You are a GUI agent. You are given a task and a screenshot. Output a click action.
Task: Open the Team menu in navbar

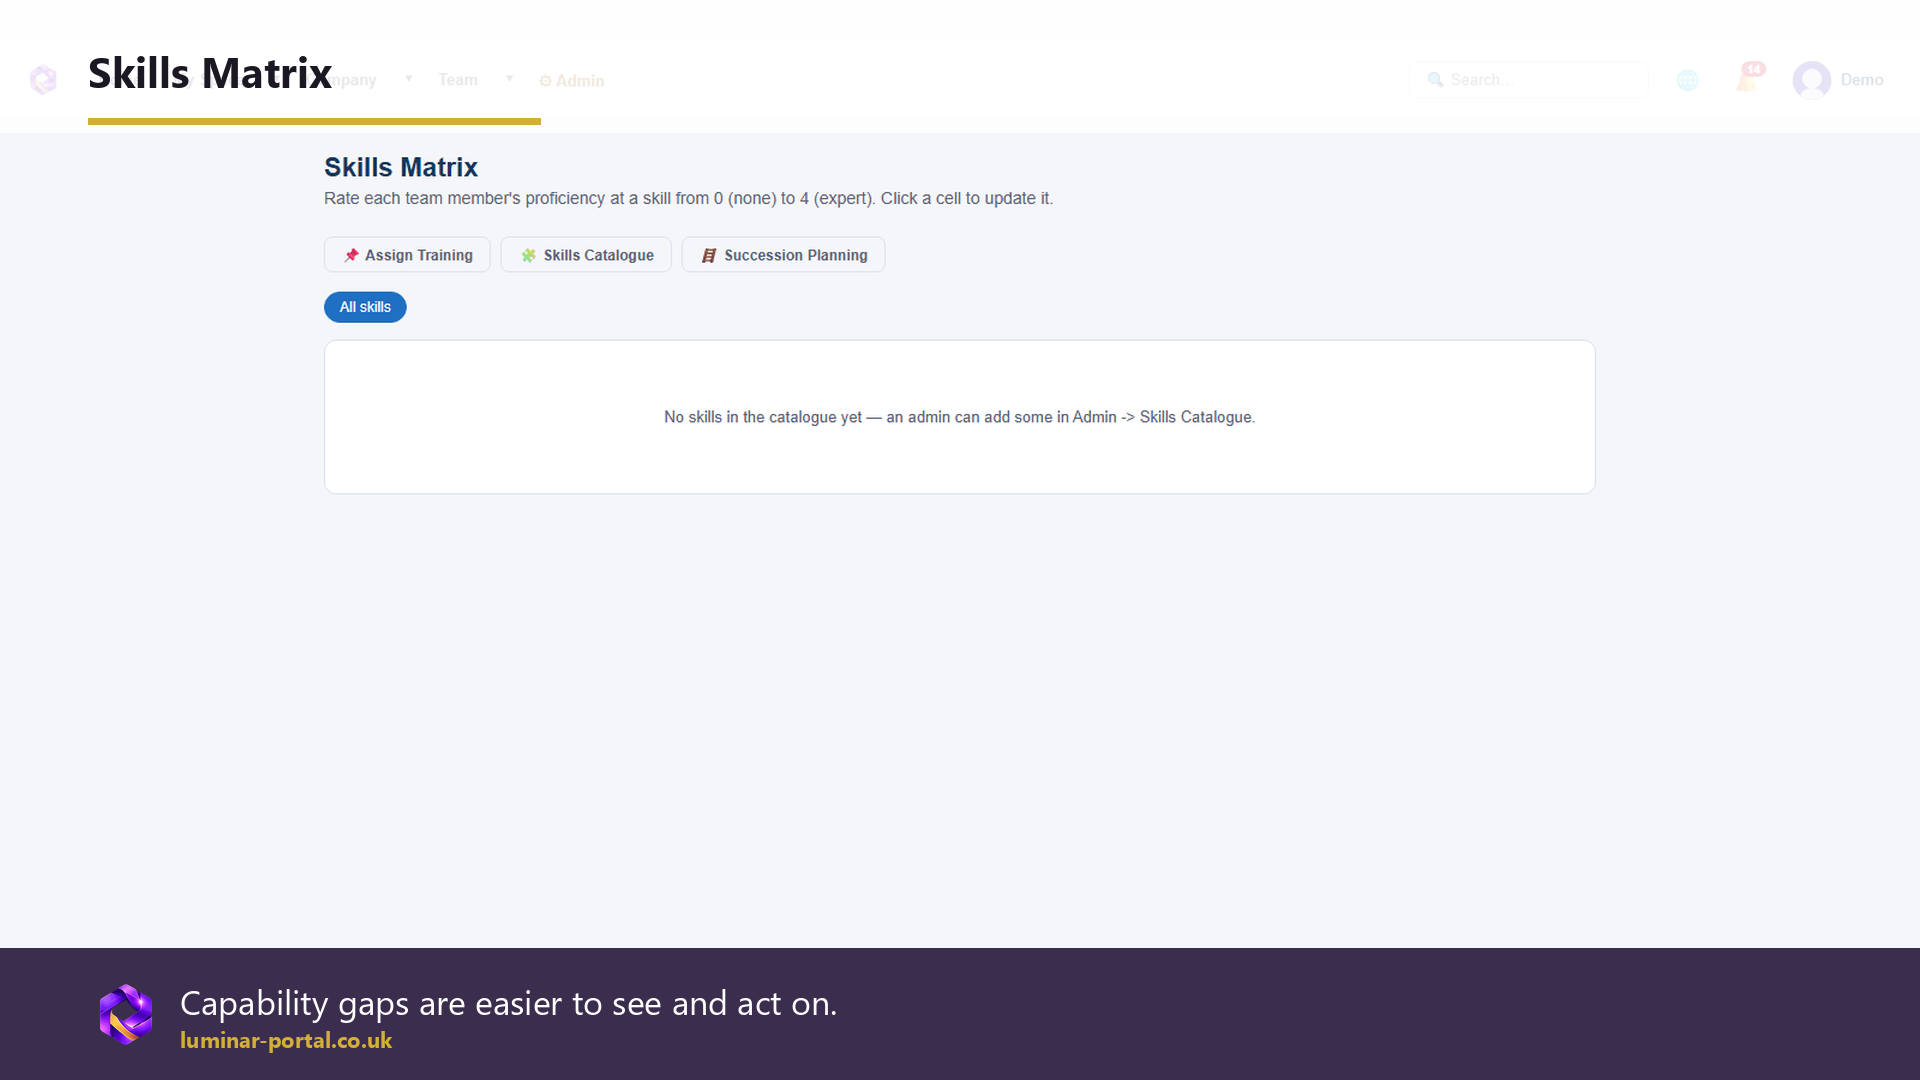pyautogui.click(x=458, y=80)
